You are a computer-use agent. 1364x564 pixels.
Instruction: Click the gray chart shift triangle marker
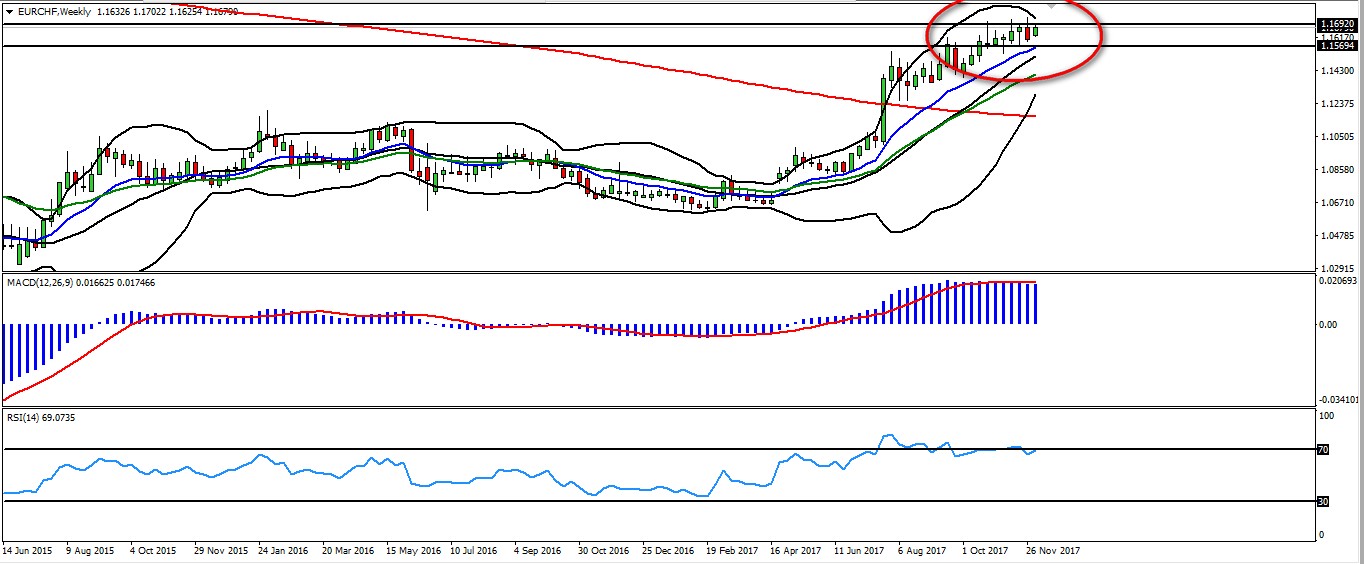pos(1051,5)
